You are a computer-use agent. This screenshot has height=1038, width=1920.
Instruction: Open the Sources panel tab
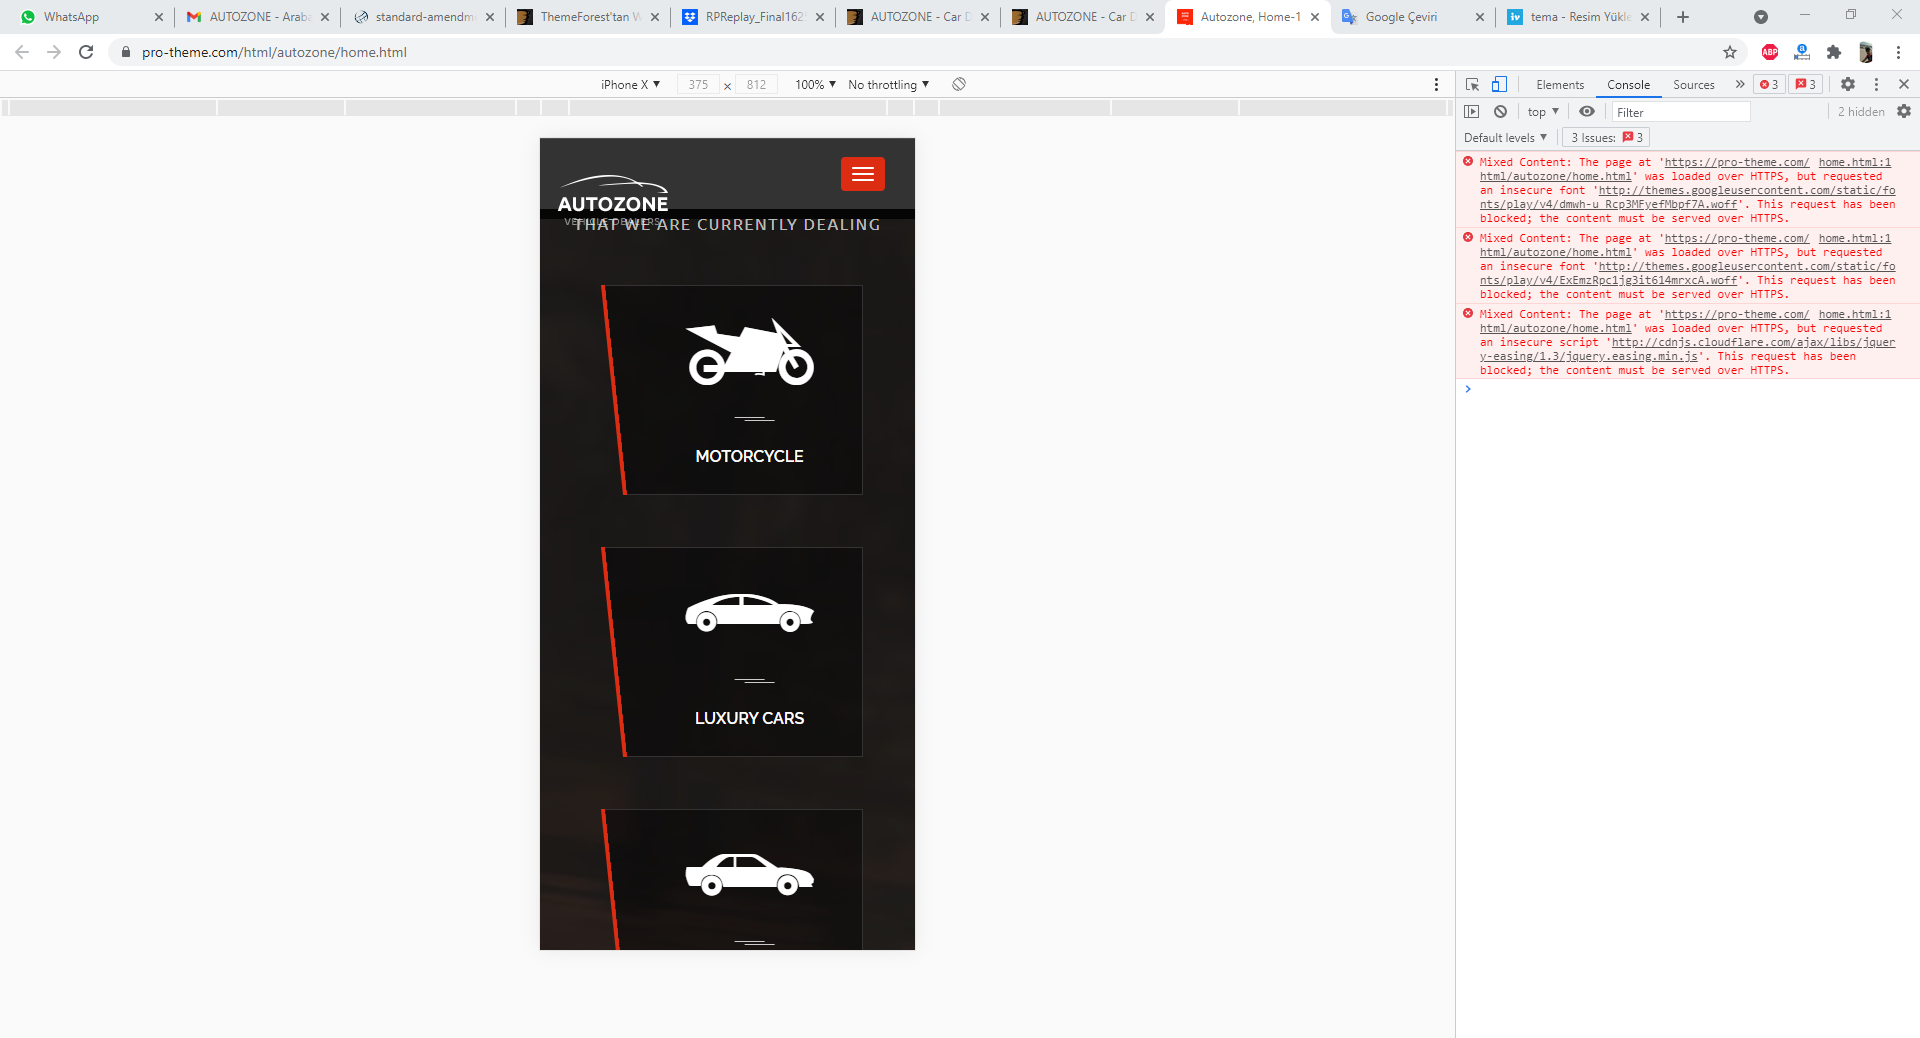[1694, 85]
